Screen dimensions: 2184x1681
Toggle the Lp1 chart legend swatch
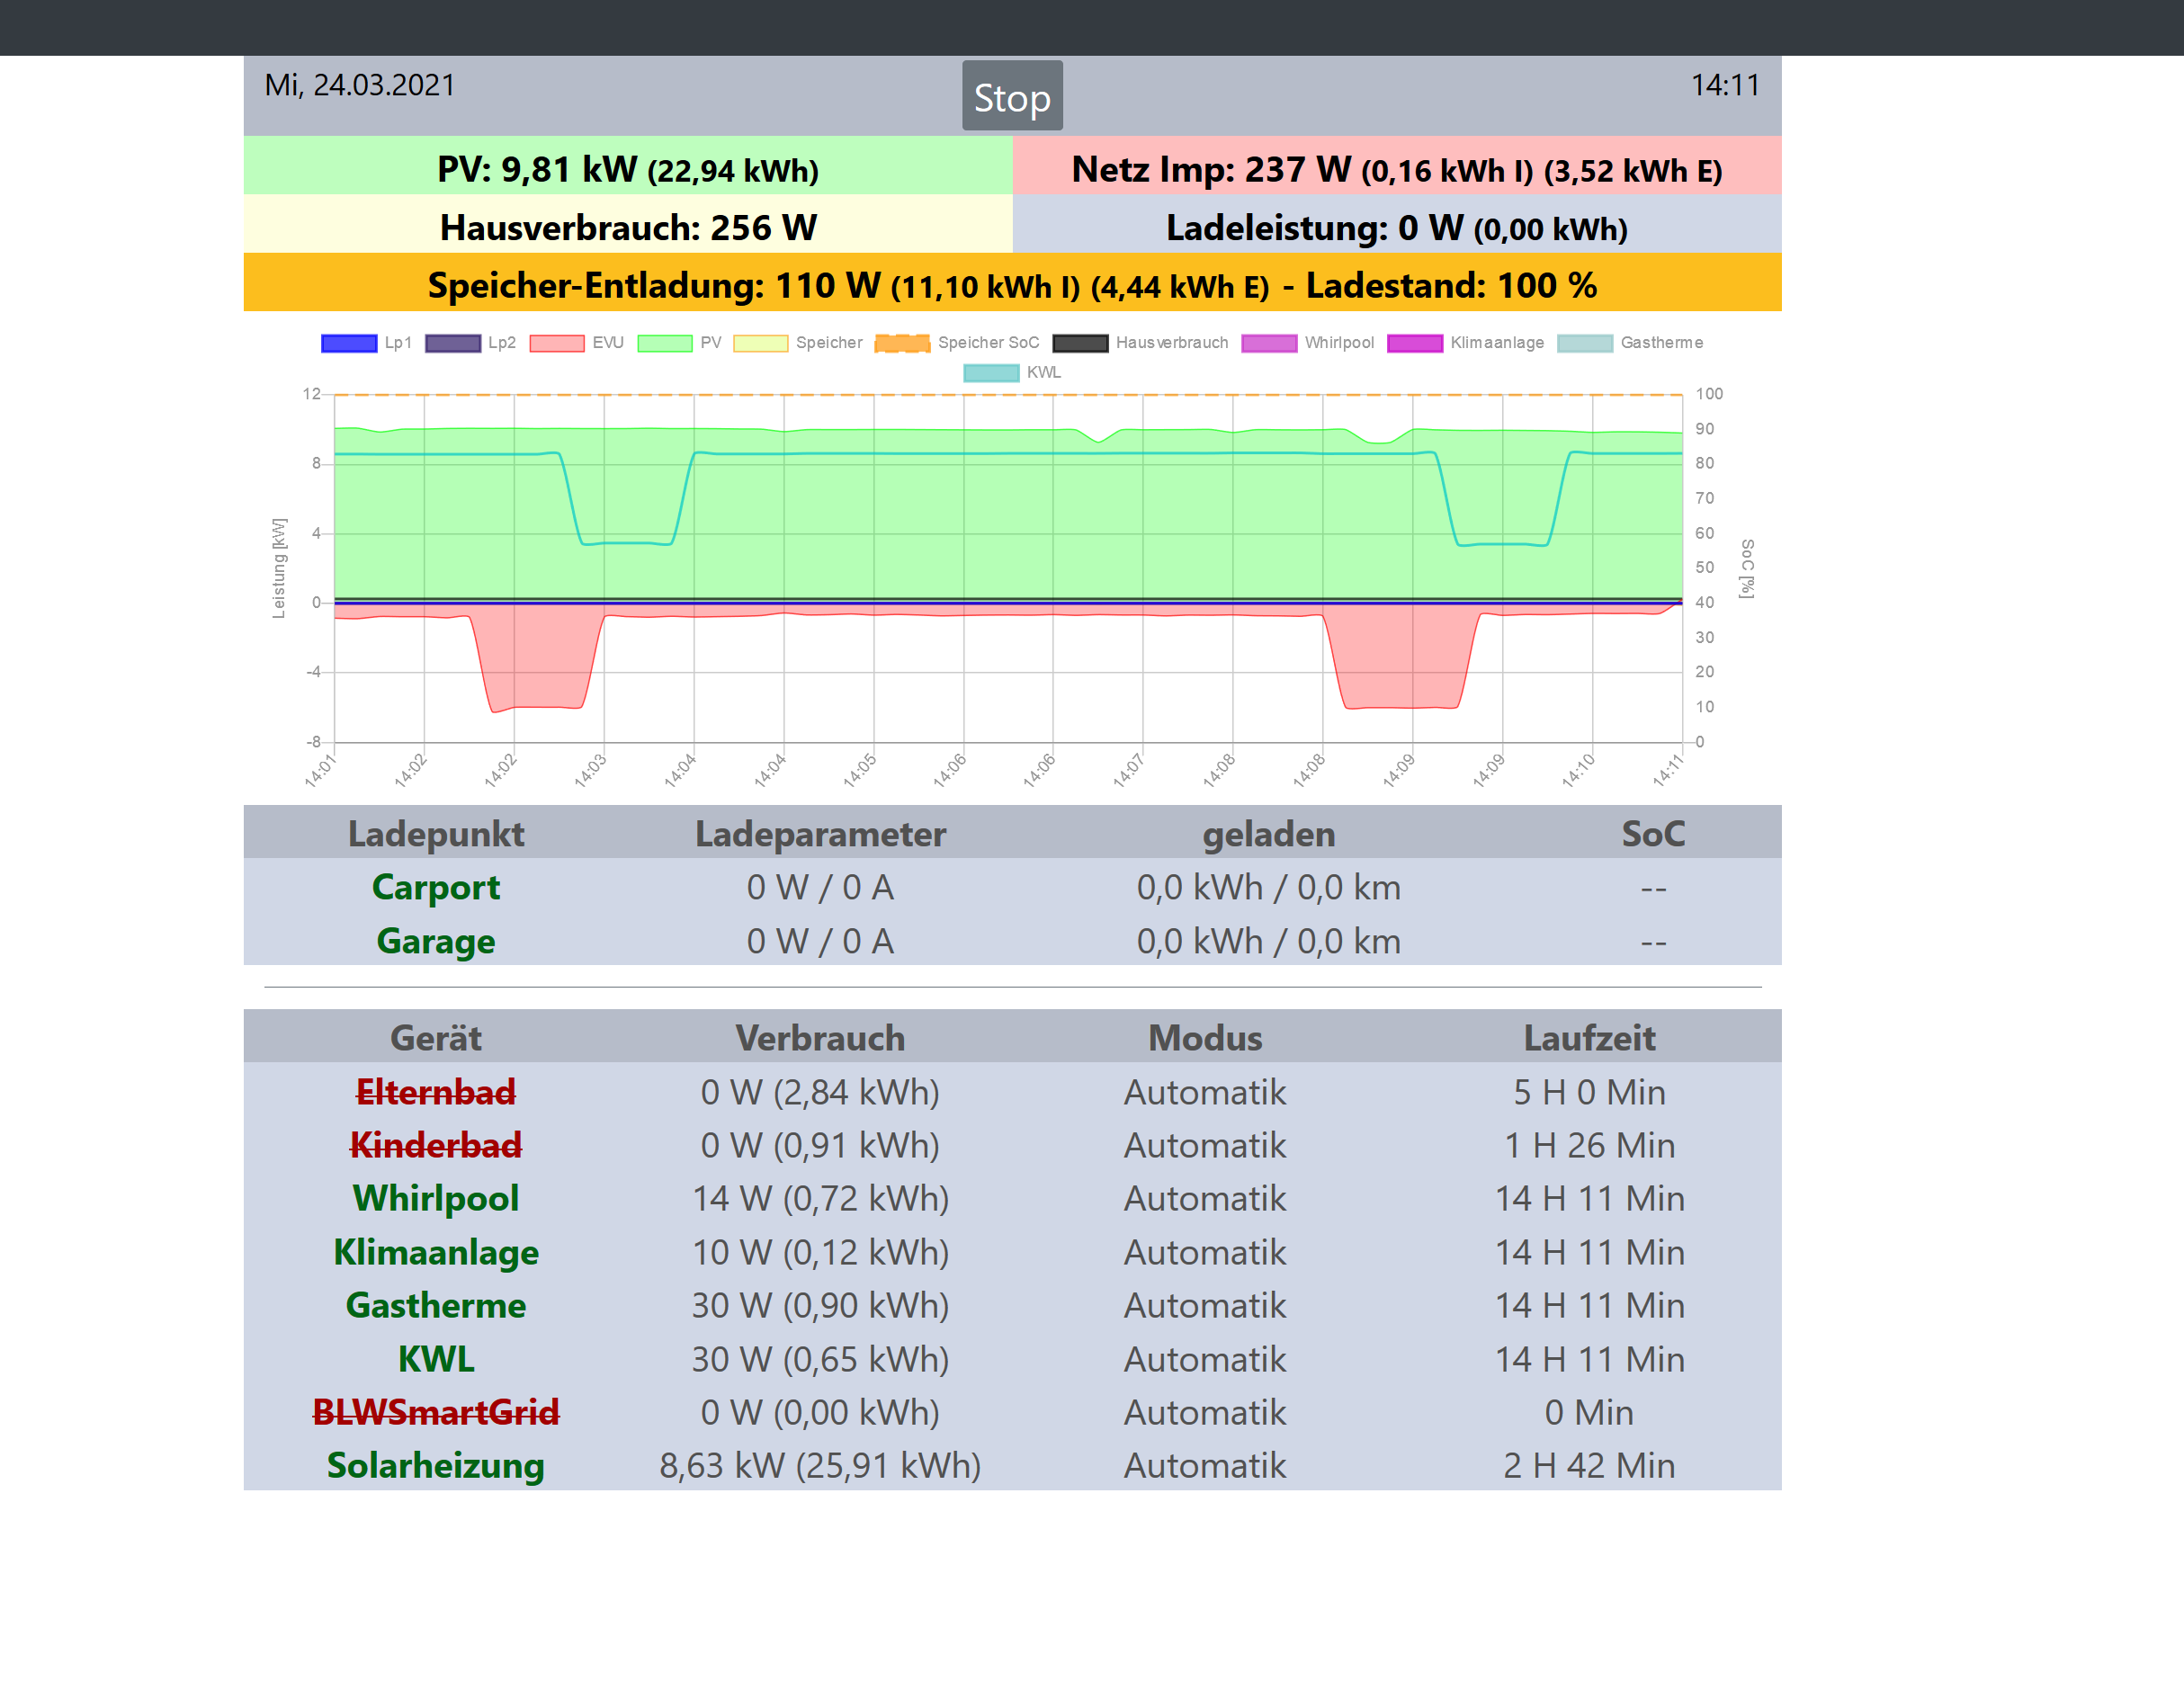click(x=349, y=343)
